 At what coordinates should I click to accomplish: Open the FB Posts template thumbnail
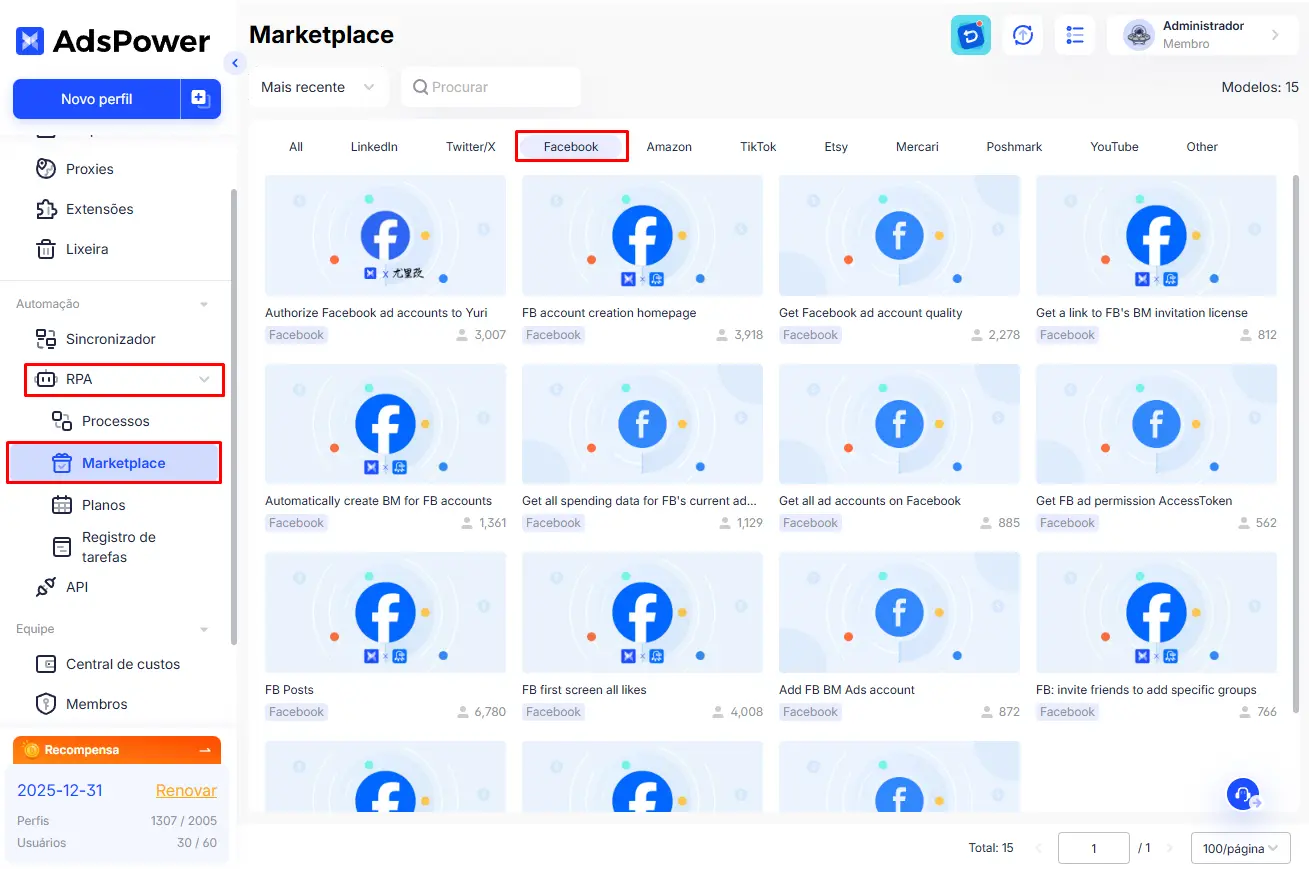385,613
